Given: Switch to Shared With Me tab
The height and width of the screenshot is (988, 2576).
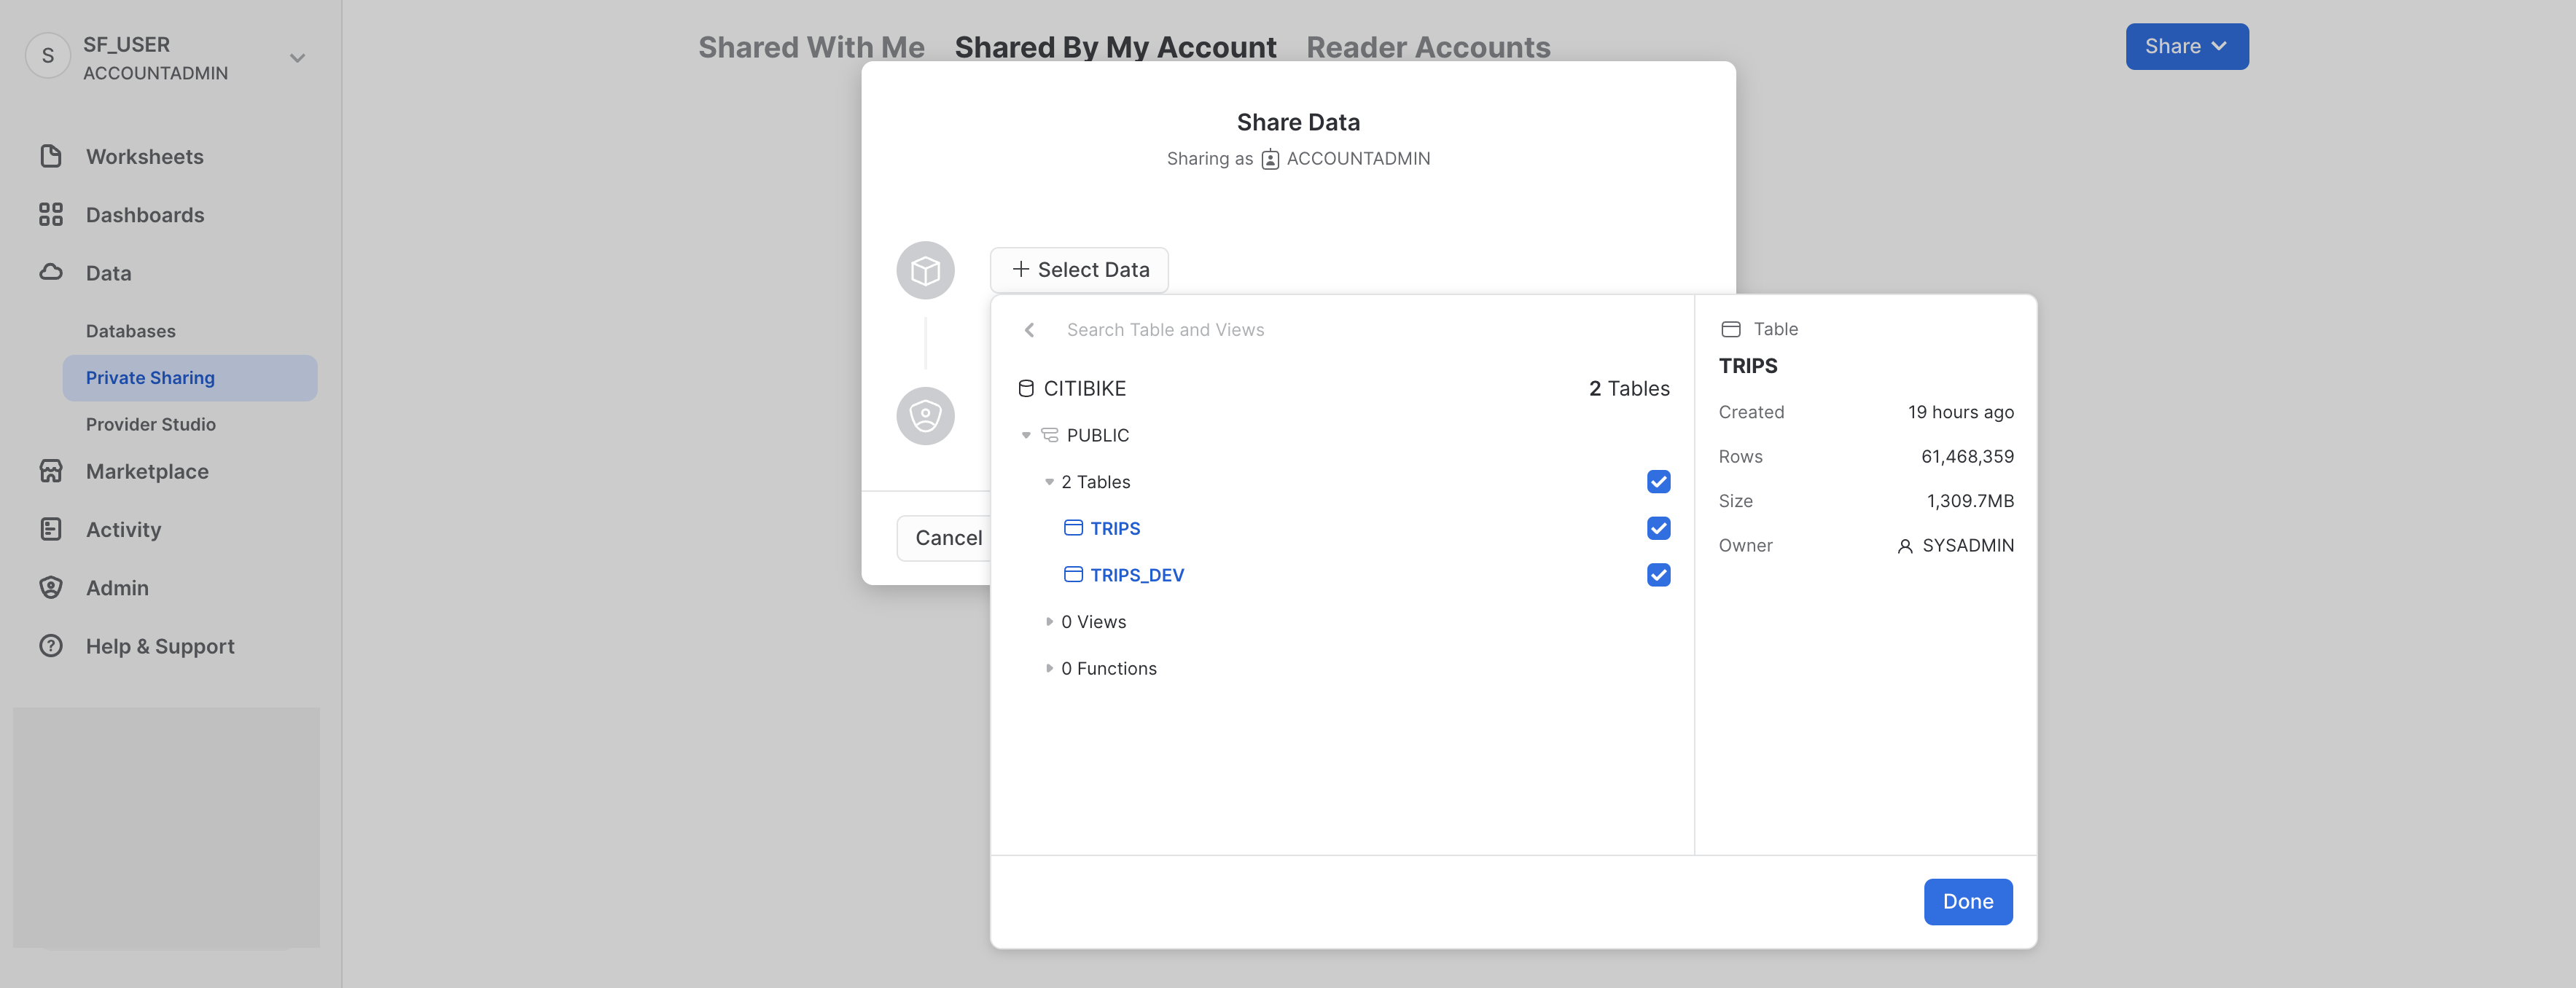Looking at the screenshot, I should [811, 47].
